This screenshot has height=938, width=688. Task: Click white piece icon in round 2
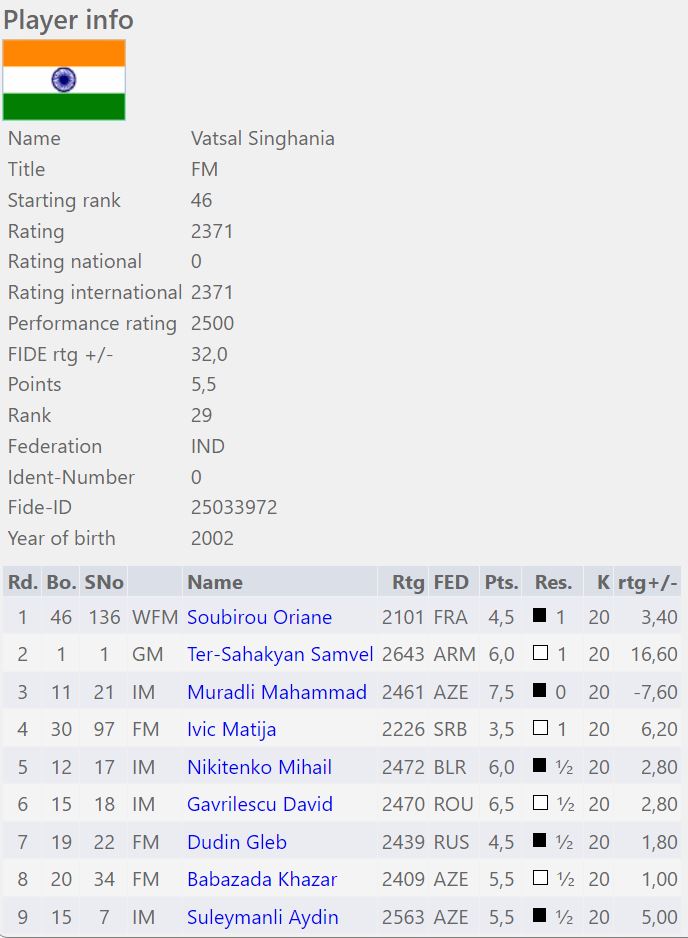click(540, 654)
